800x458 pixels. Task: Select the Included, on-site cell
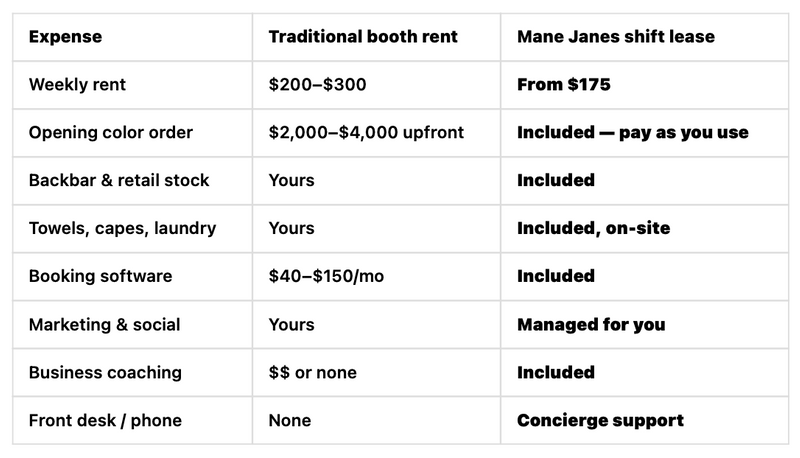593,228
